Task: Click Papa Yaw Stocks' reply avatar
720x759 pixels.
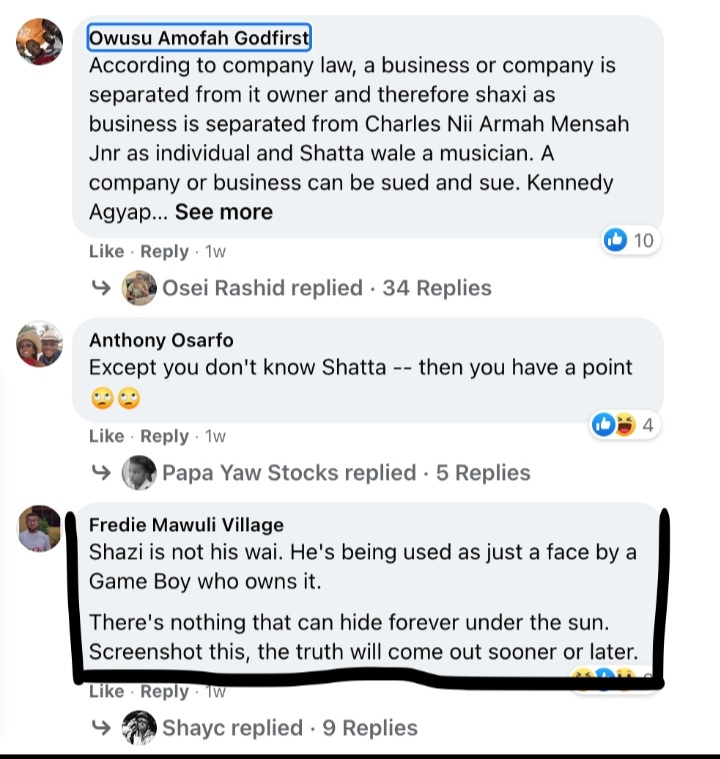Action: point(139,472)
